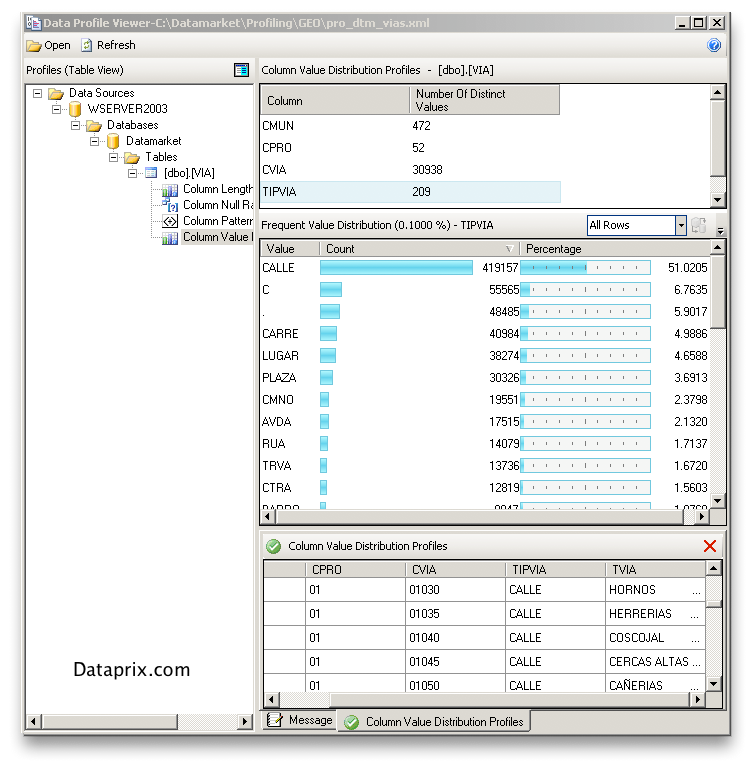Click the Column Length profile icon

click(x=170, y=190)
